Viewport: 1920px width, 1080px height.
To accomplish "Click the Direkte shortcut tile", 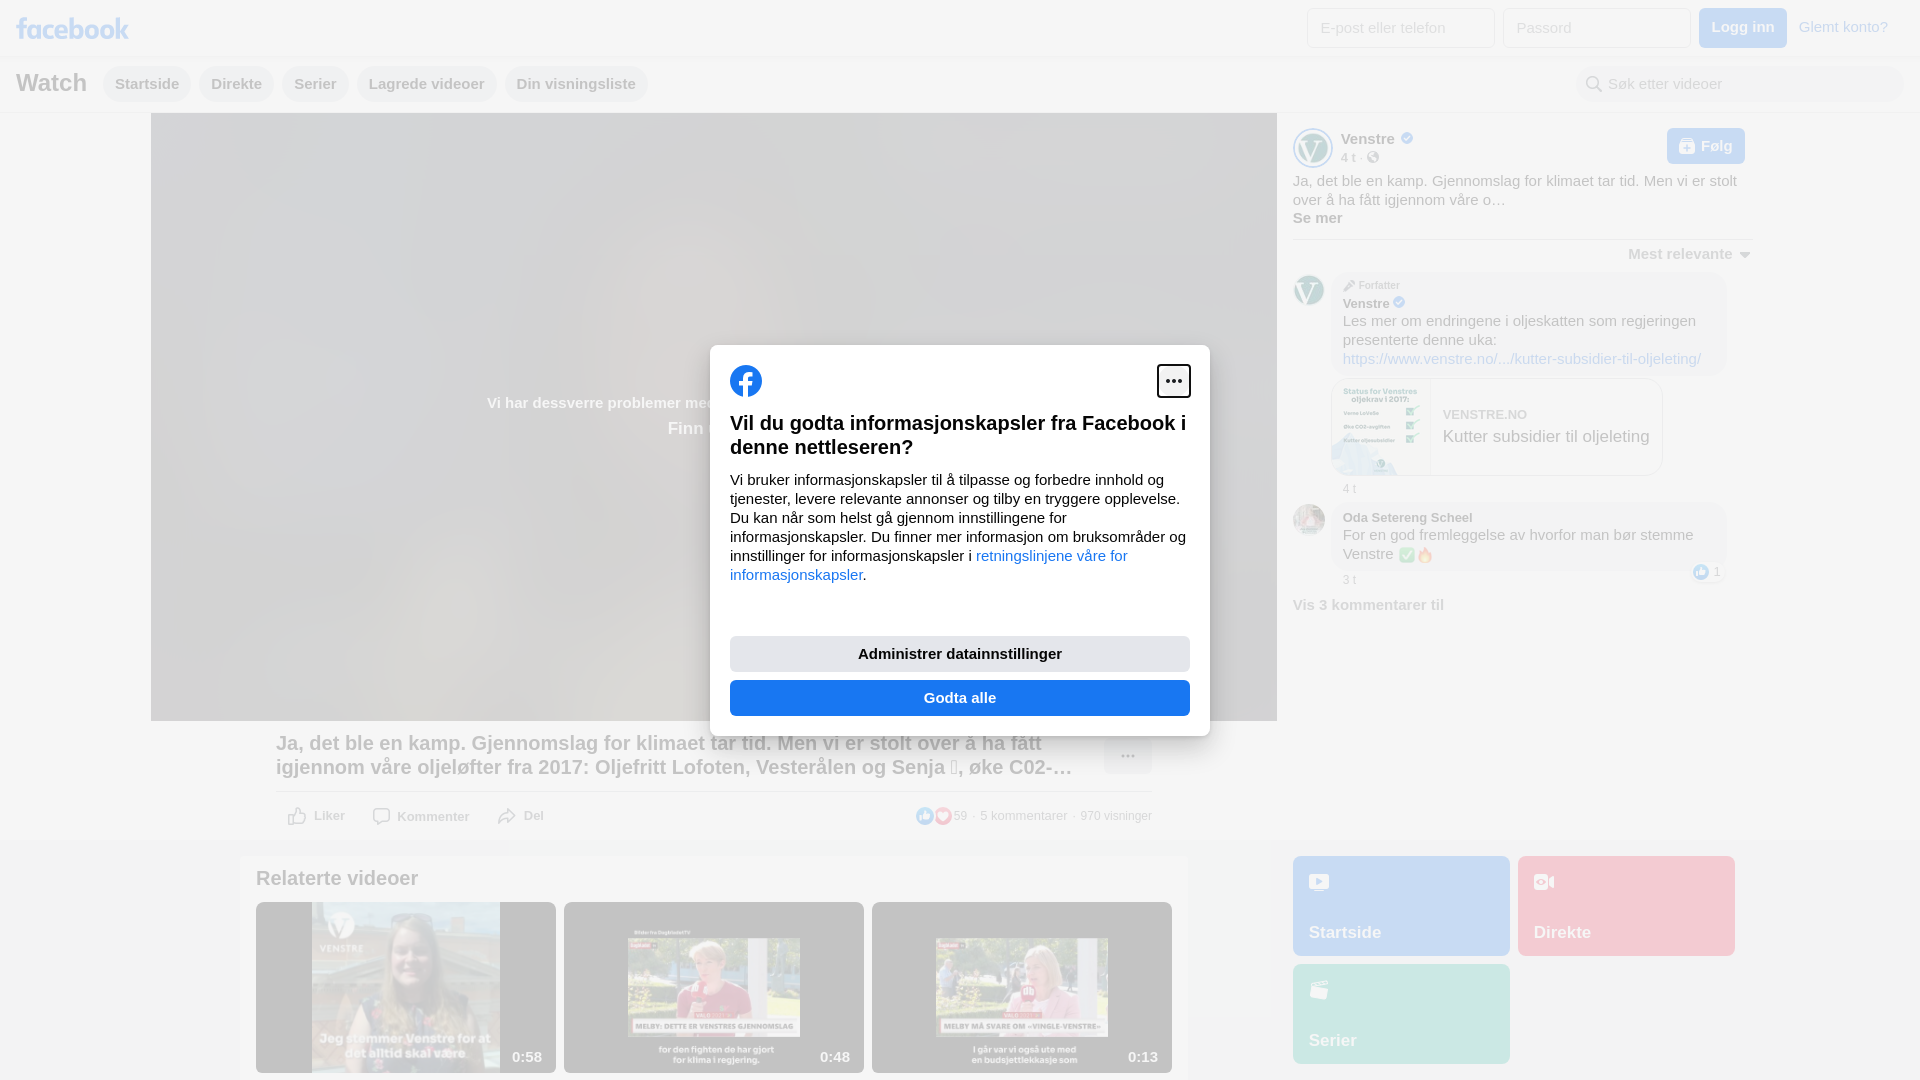I will [1626, 906].
